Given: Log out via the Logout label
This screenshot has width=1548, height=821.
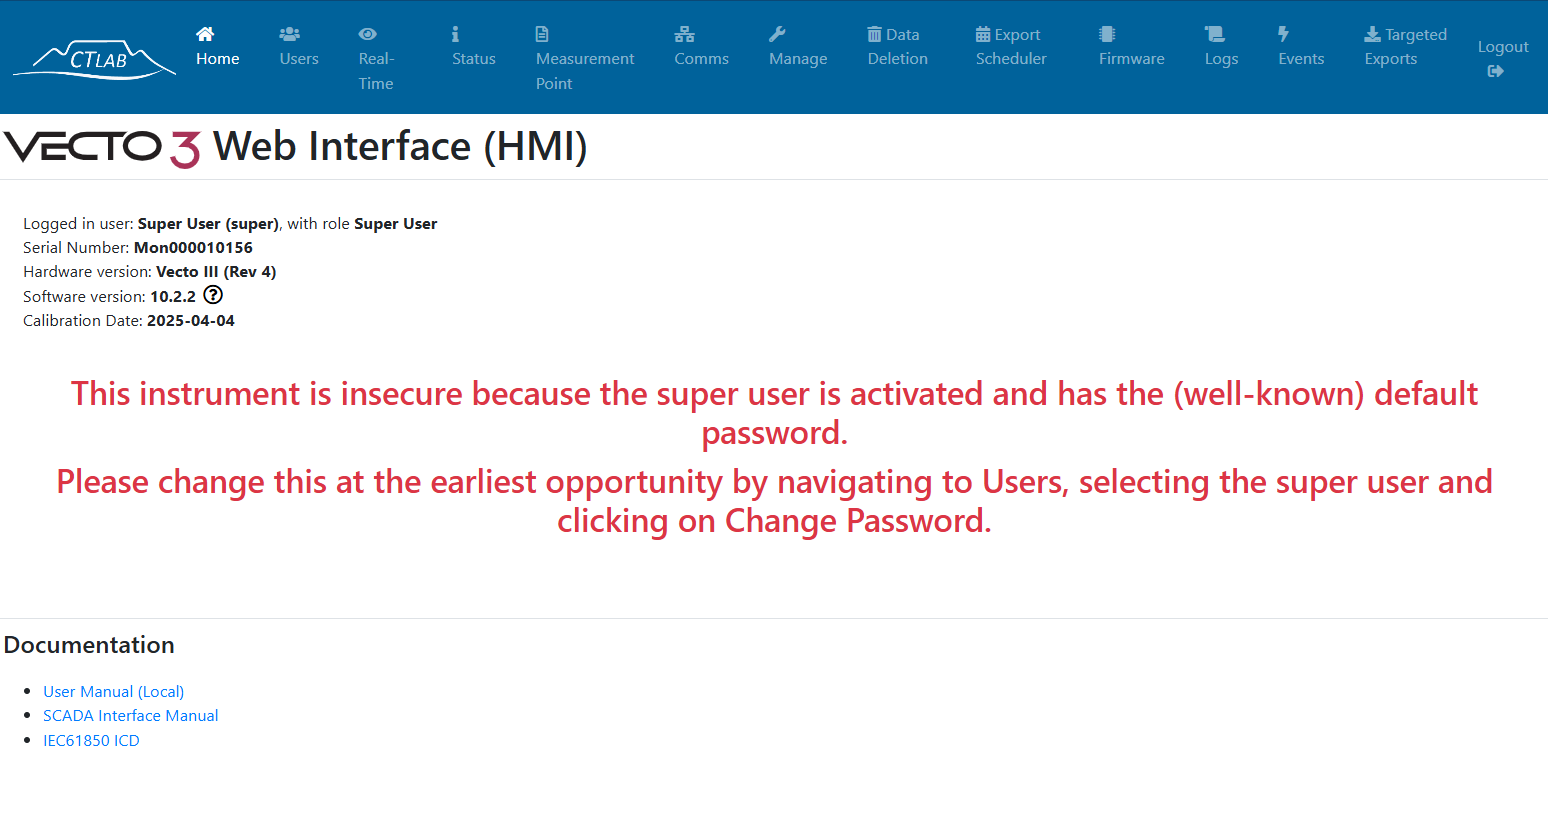Looking at the screenshot, I should pos(1503,47).
